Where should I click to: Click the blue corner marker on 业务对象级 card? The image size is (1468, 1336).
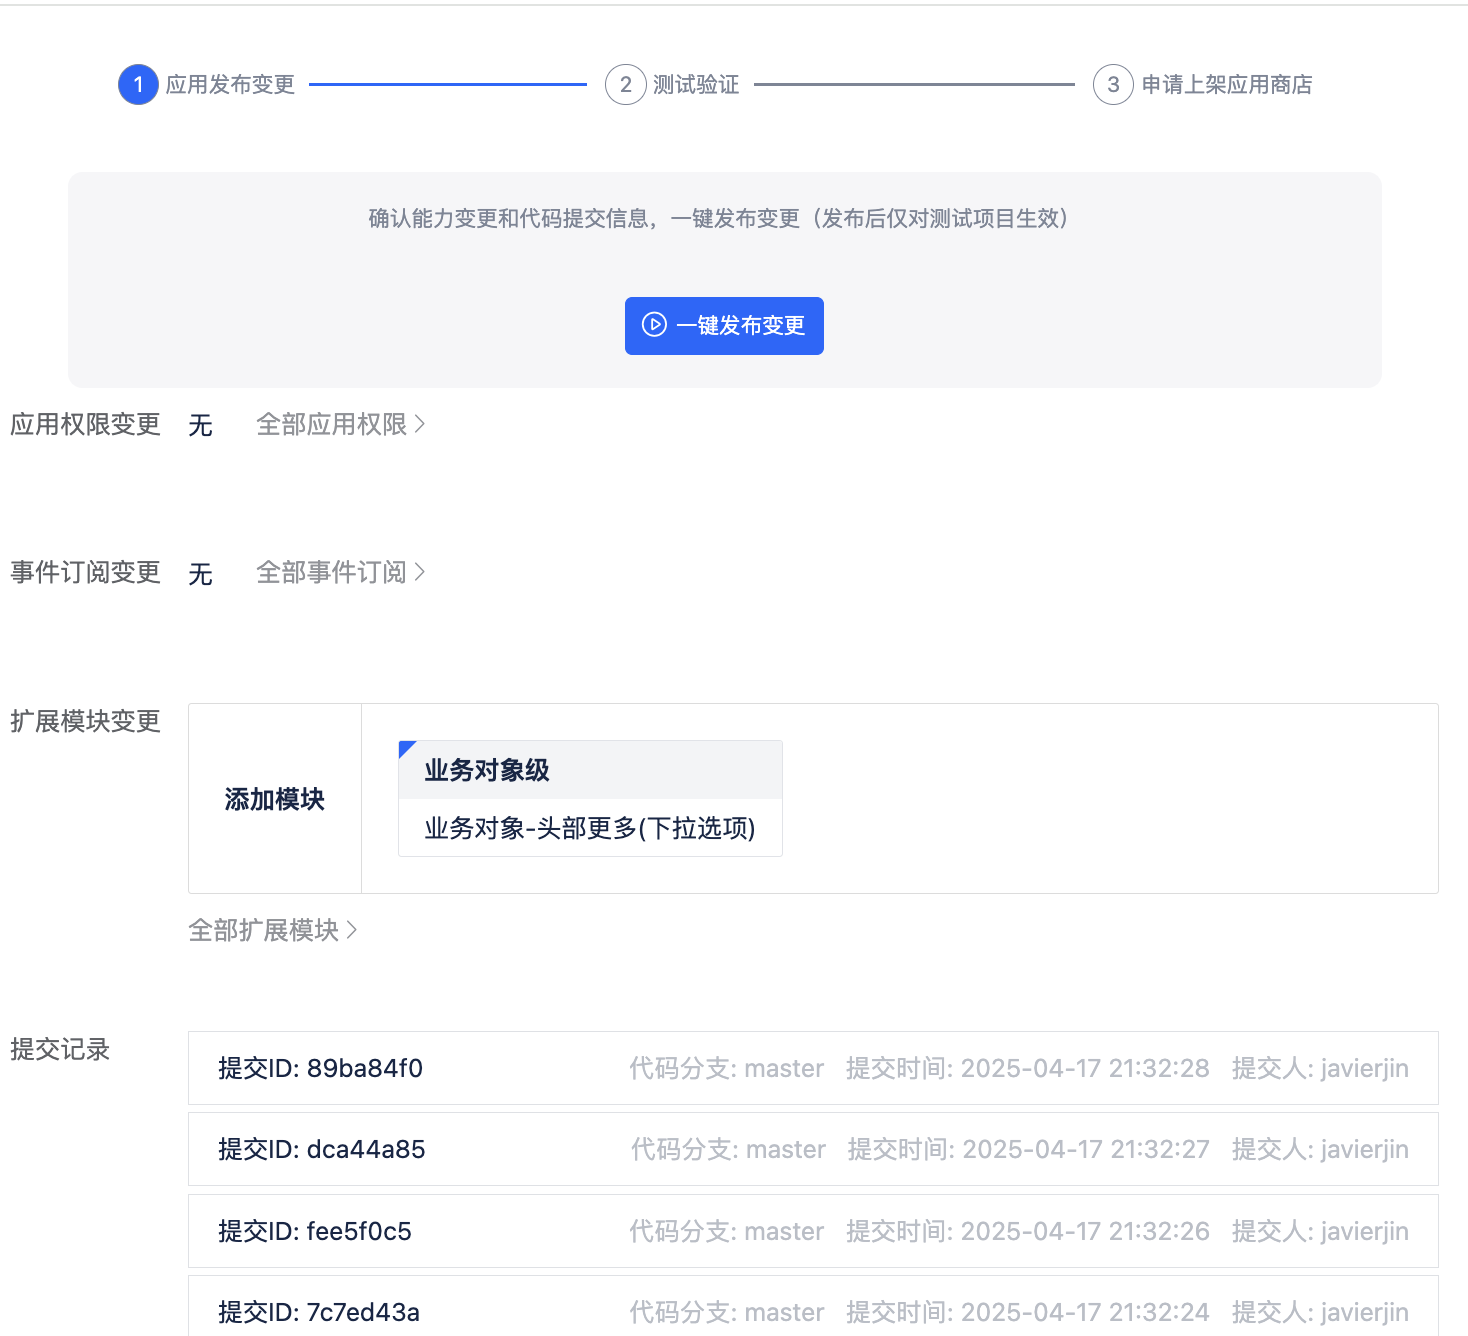[405, 748]
